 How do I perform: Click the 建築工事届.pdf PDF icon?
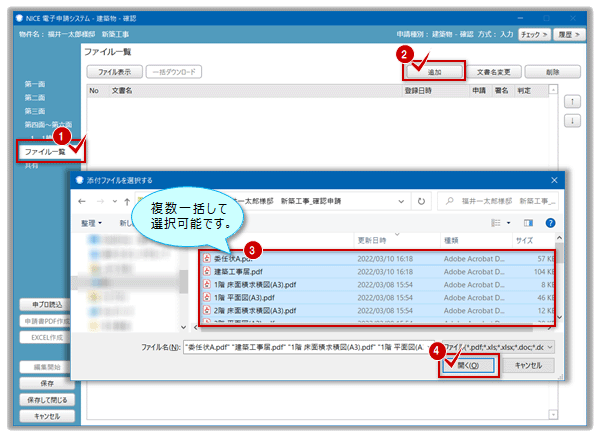click(x=207, y=270)
